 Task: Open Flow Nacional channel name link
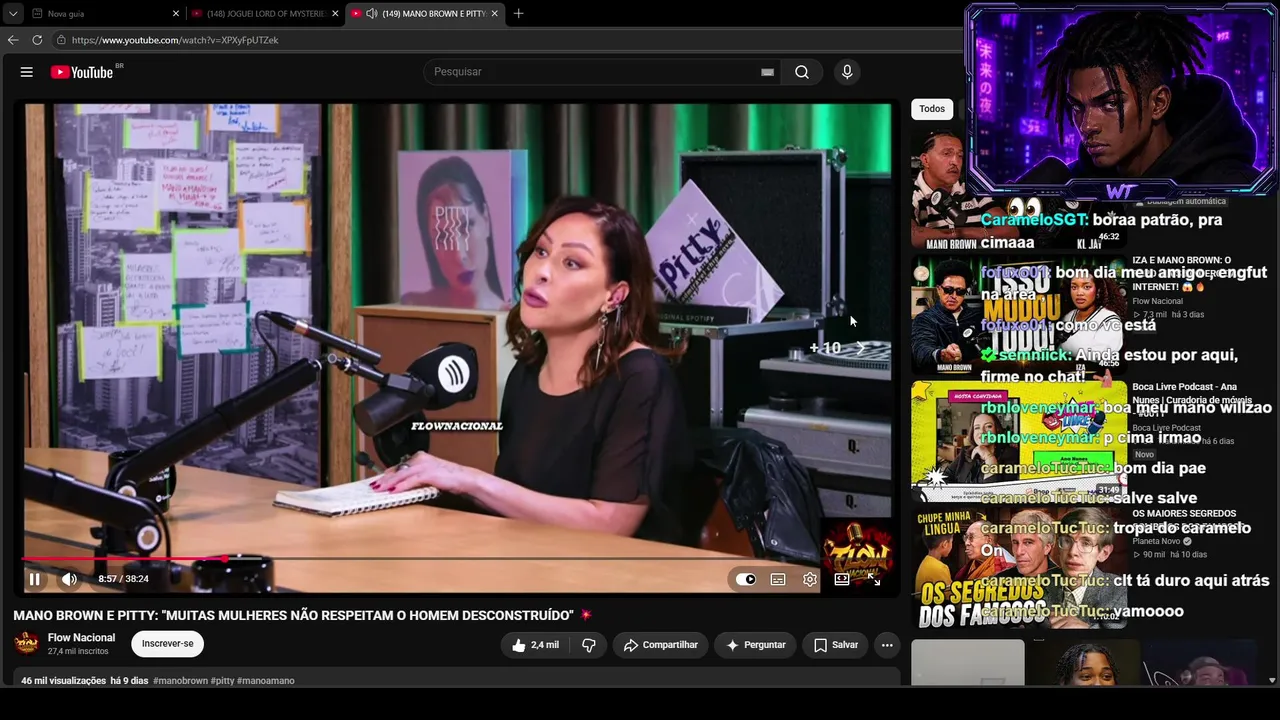point(81,638)
